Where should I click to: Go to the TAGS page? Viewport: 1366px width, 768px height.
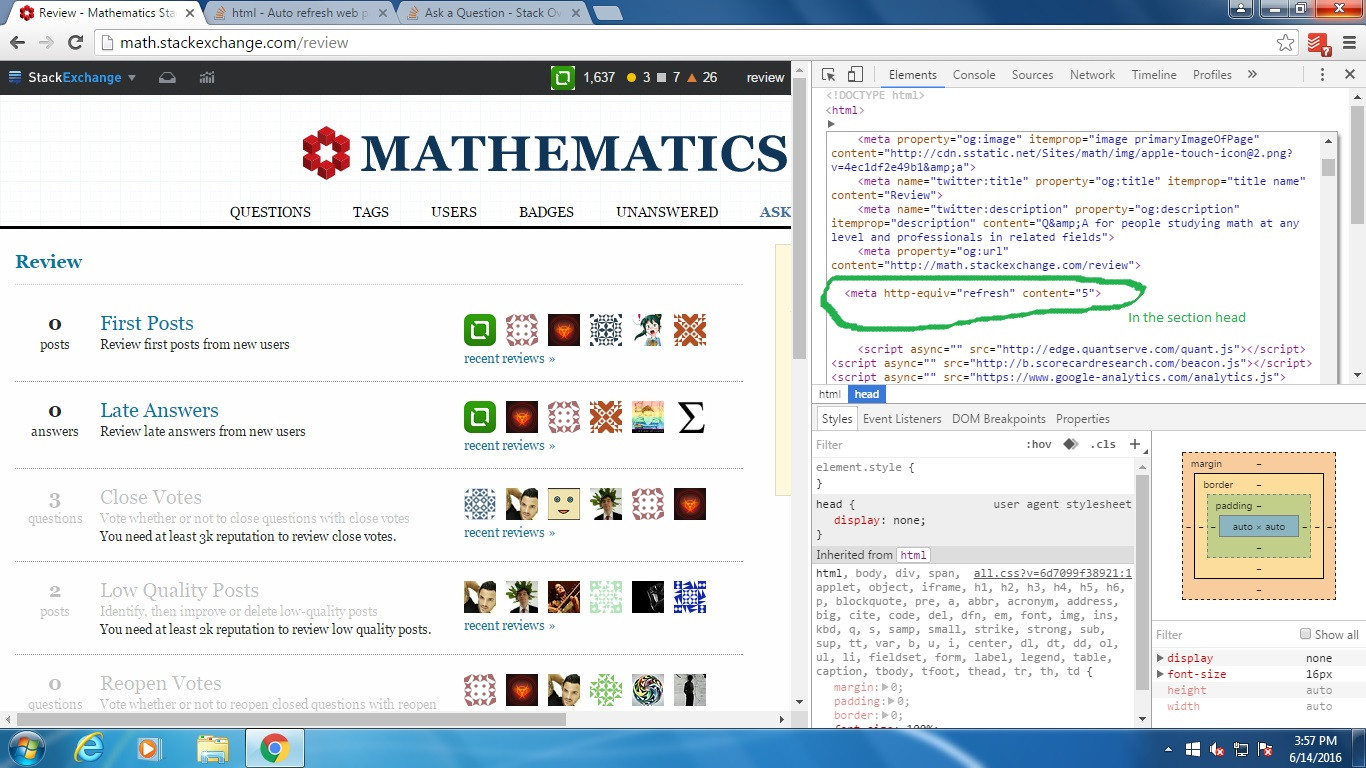coord(370,212)
